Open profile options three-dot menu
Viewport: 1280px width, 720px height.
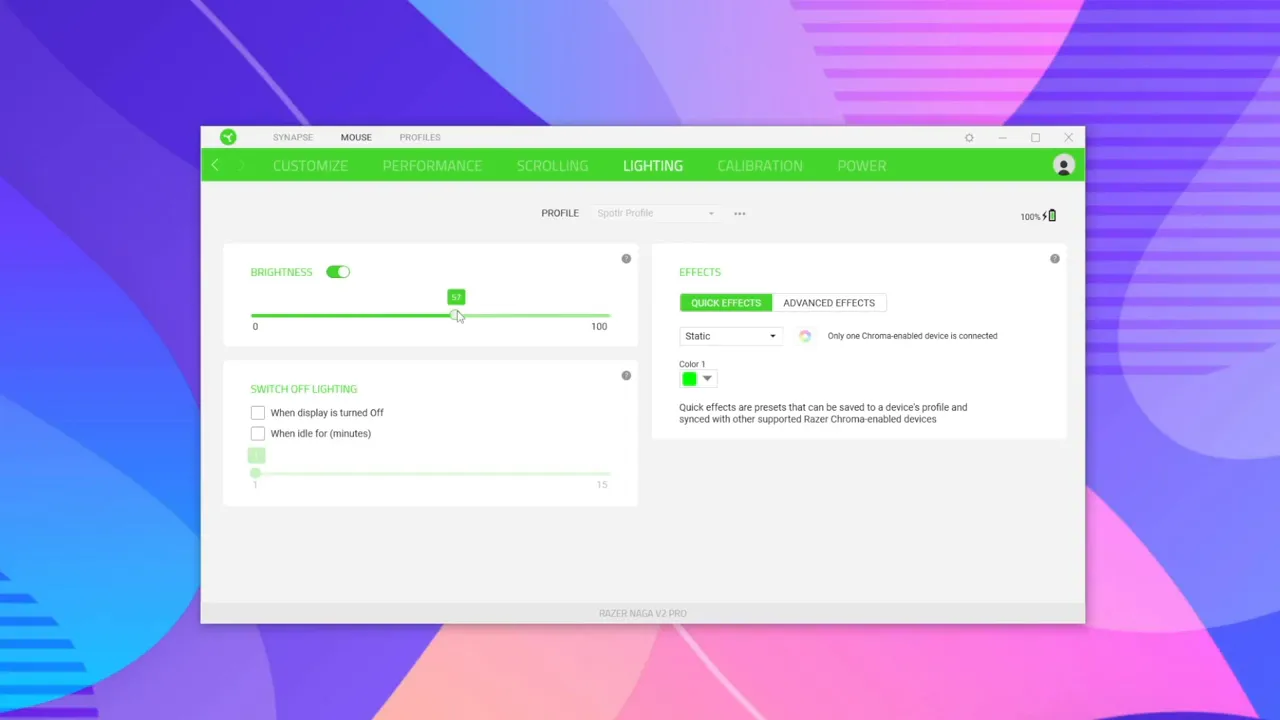pos(740,213)
